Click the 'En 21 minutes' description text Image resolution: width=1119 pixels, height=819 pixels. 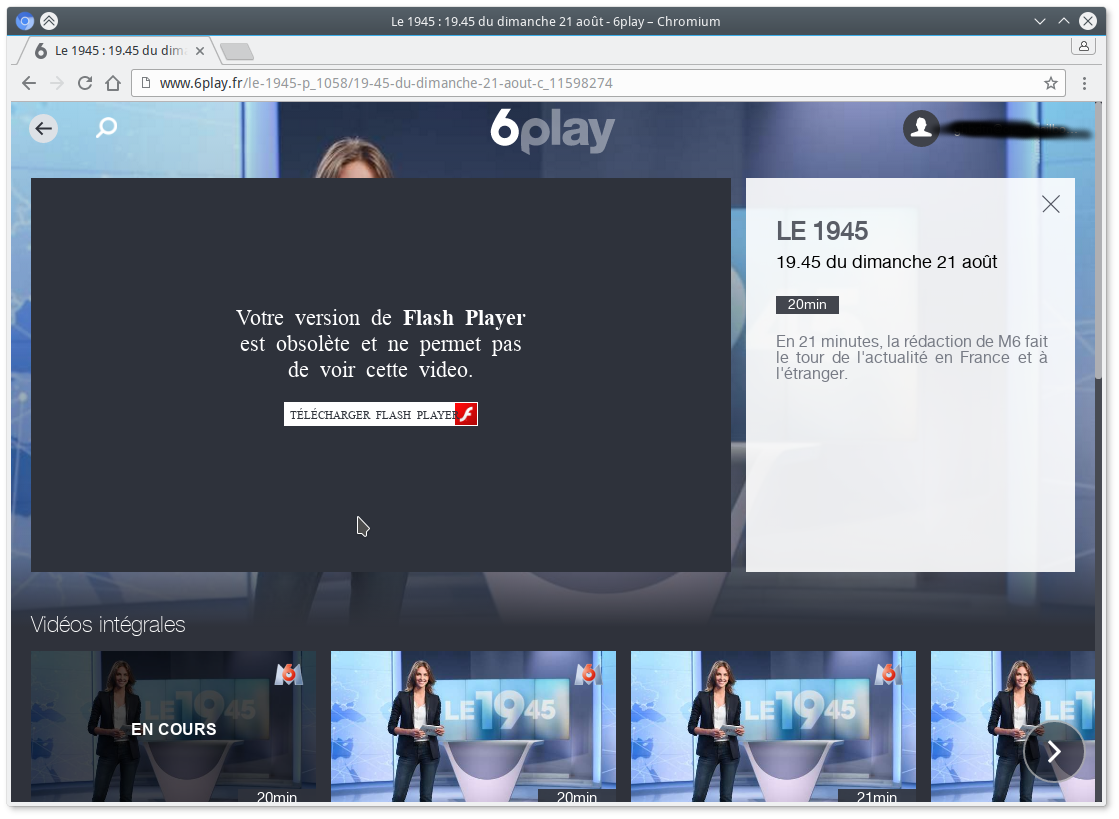click(x=912, y=357)
